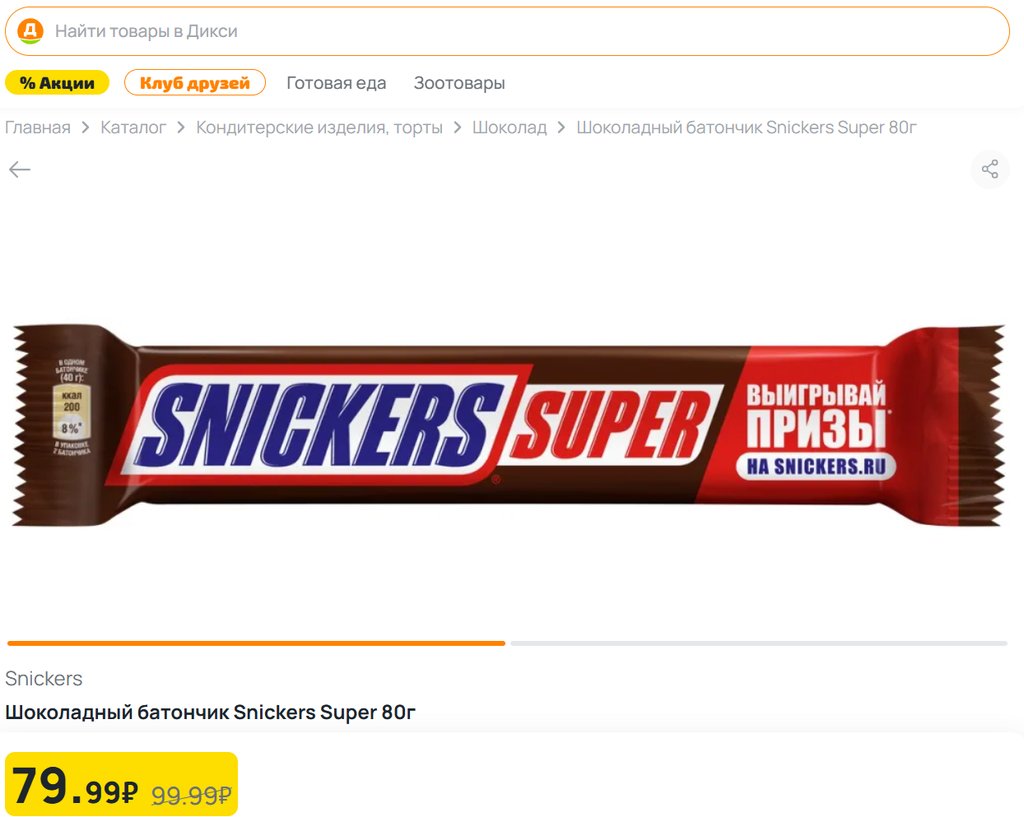This screenshot has width=1024, height=817.
Task: Switch to second image via gray slider segment
Action: point(759,643)
